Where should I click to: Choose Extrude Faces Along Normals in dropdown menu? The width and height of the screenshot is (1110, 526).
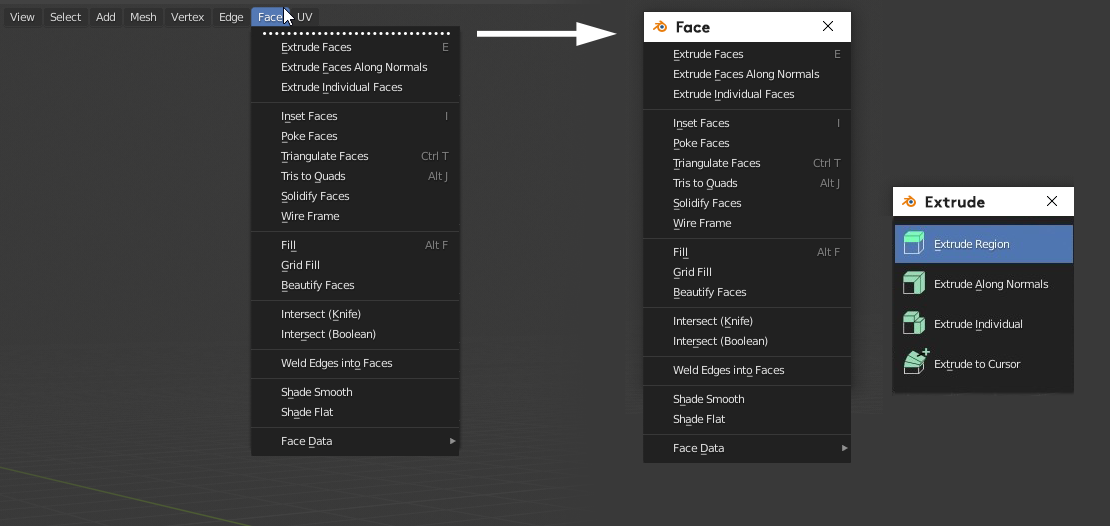pos(355,67)
